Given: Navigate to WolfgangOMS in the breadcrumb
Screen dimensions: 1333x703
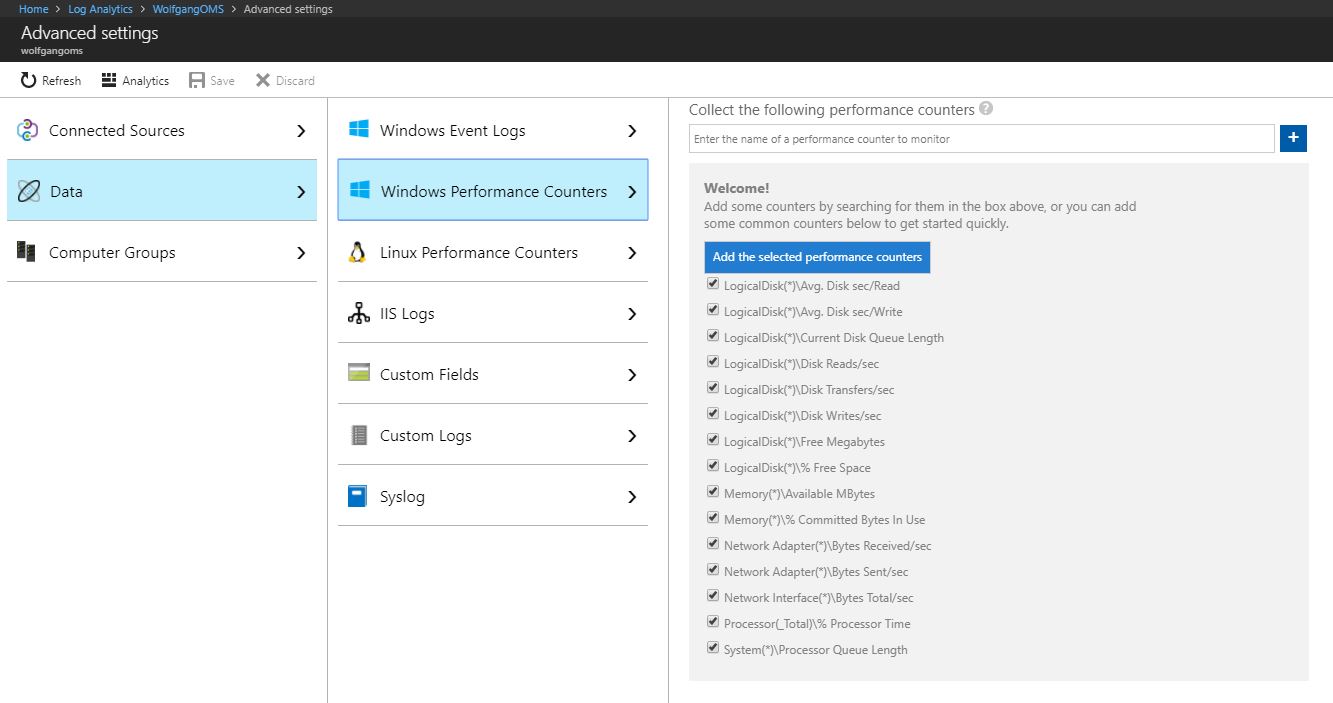Looking at the screenshot, I should [x=187, y=8].
